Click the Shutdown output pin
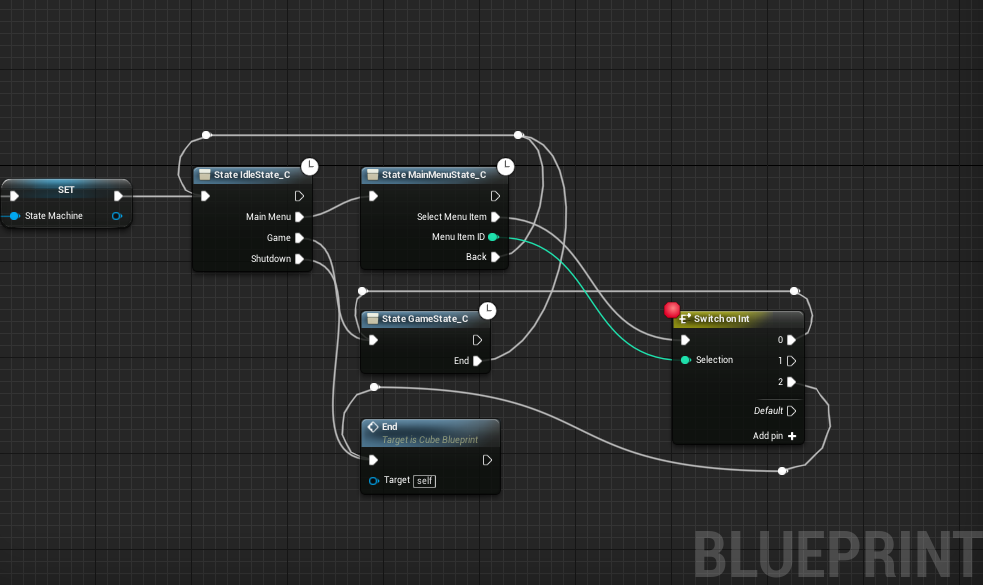The height and width of the screenshot is (585, 983). click(300, 259)
